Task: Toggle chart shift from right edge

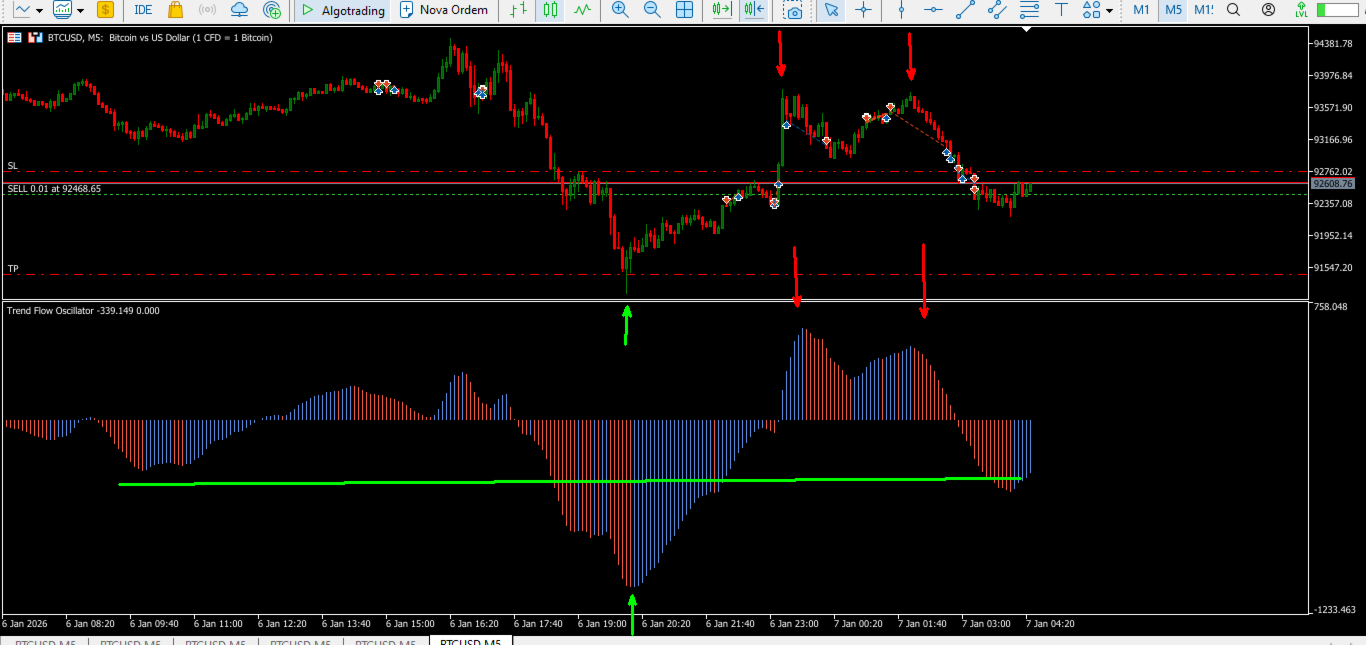Action: 754,10
